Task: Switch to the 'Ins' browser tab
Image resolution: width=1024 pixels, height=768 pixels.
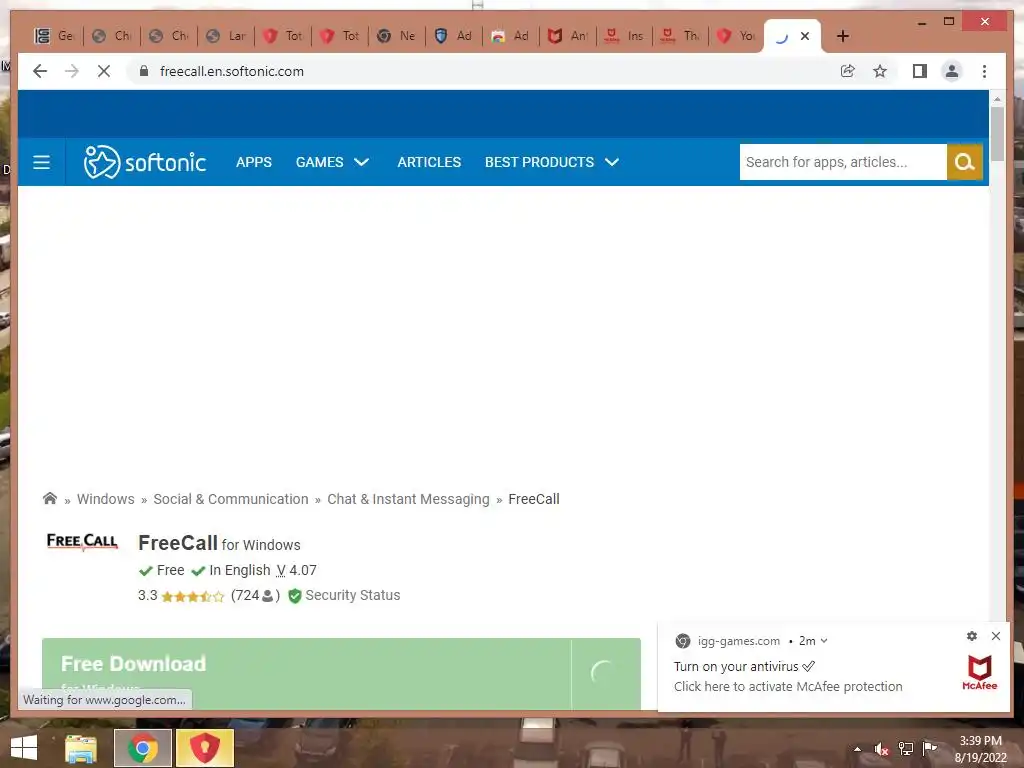Action: tap(624, 36)
